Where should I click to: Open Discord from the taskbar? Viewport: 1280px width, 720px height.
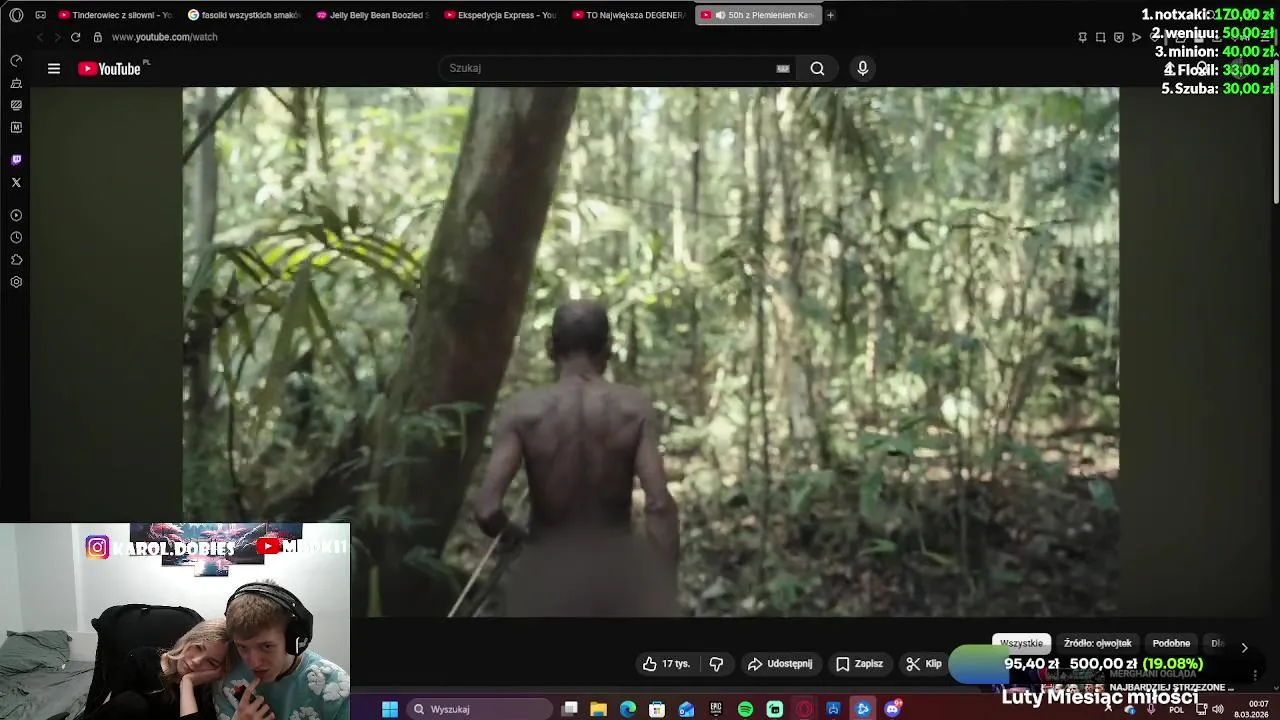click(892, 709)
